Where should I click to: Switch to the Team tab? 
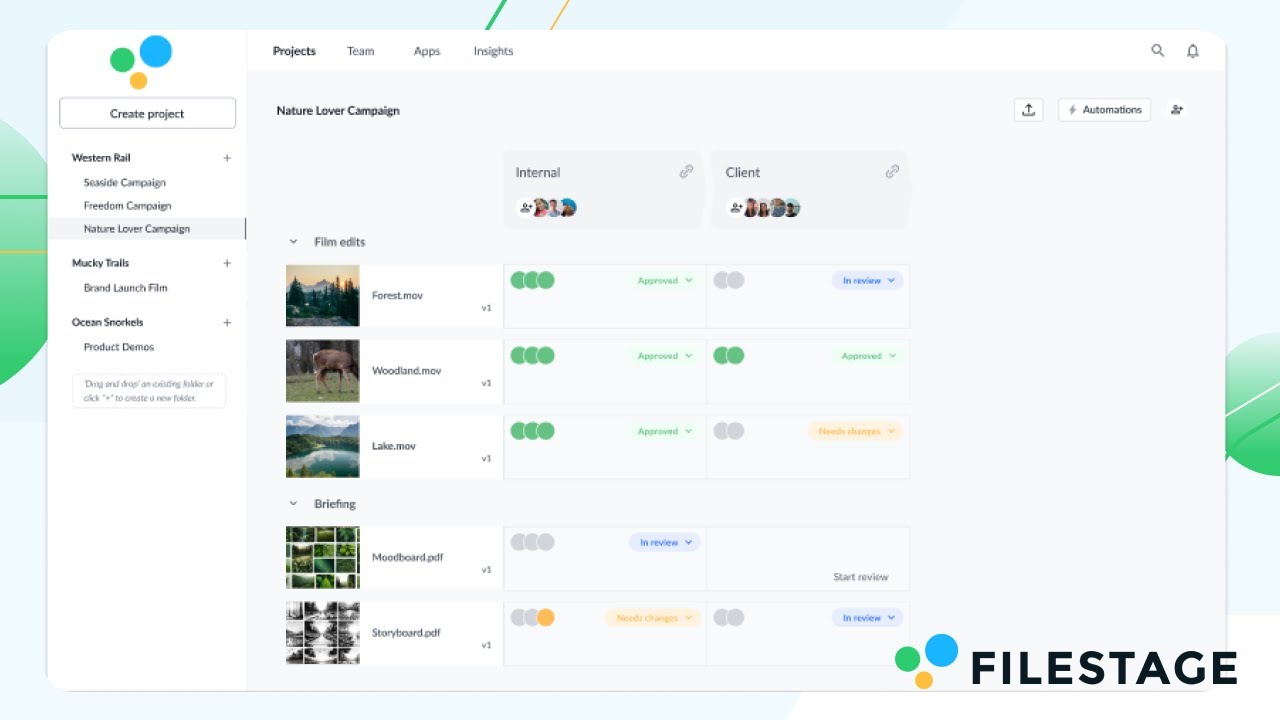point(360,51)
